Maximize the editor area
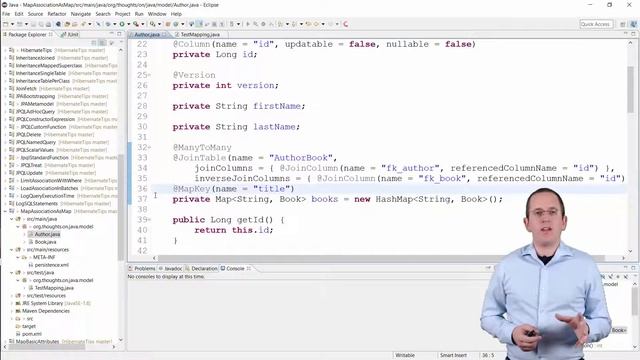 pos(633,34)
